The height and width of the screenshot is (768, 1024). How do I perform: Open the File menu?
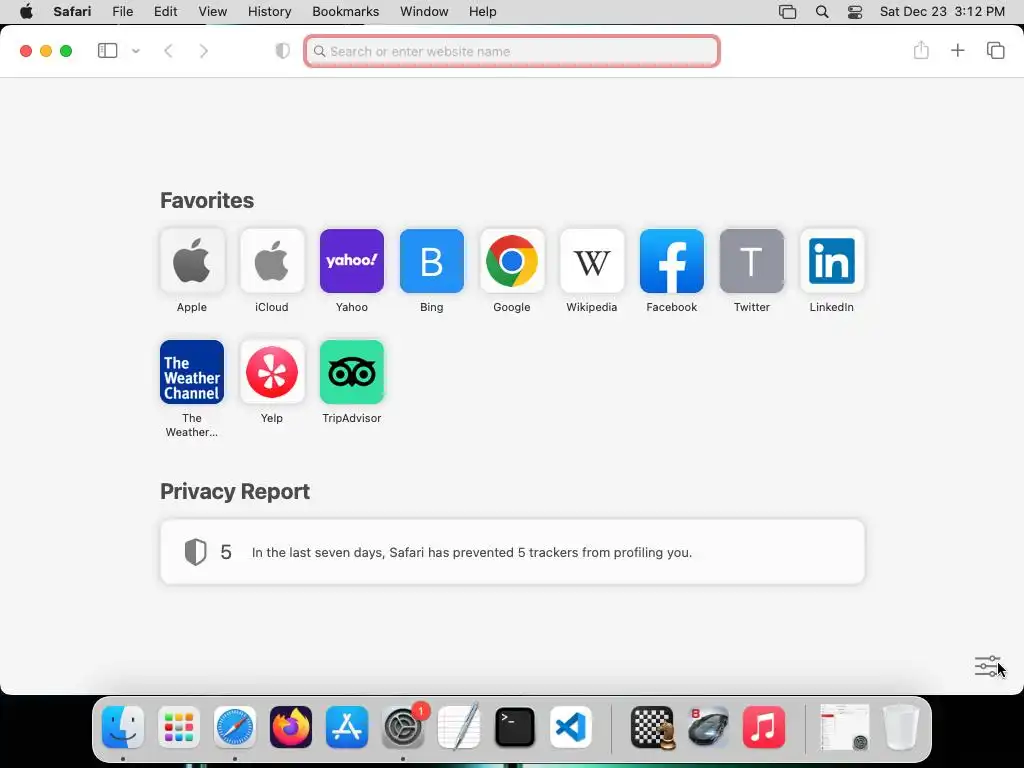point(122,12)
